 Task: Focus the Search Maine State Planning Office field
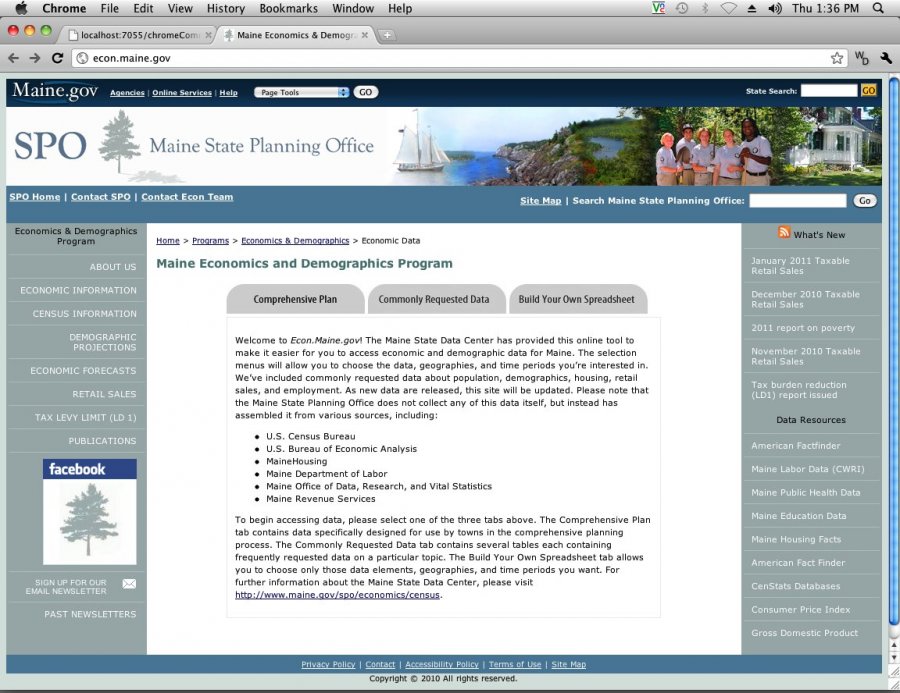797,200
